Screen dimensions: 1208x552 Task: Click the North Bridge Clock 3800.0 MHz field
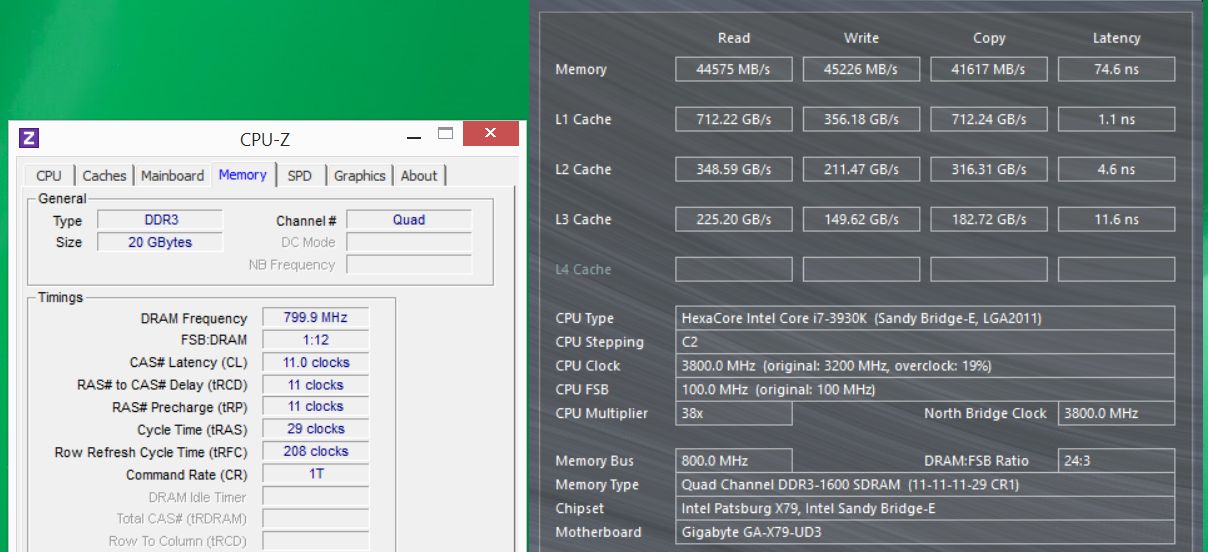coord(1117,413)
